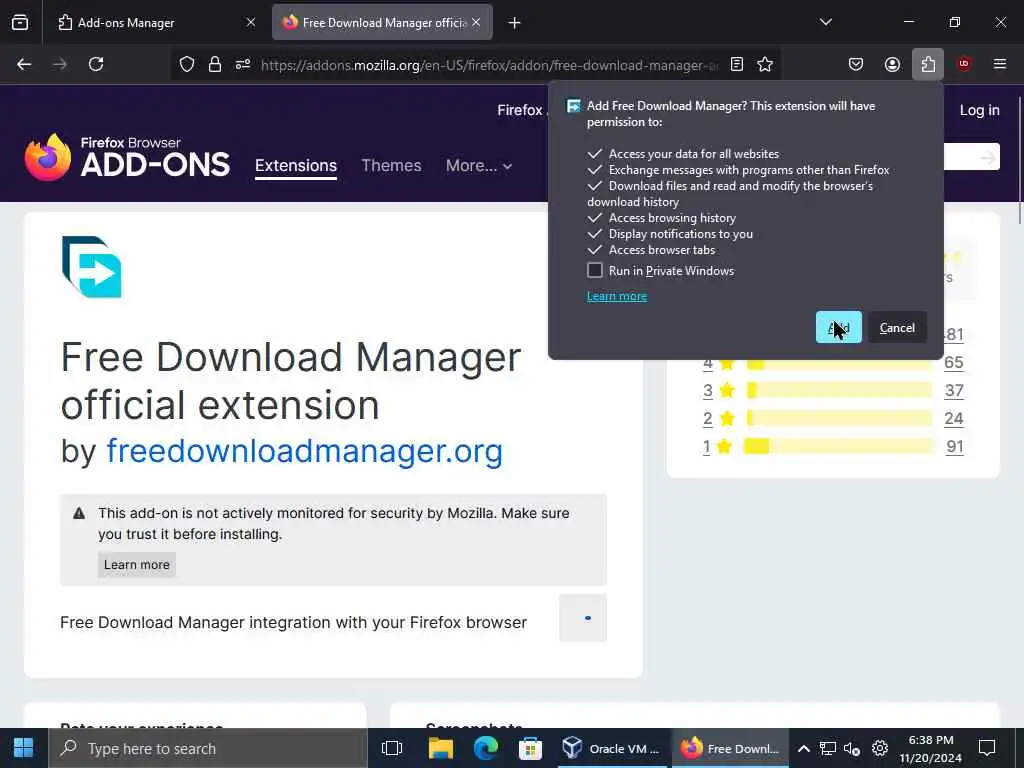Submit add-on search arrow button
This screenshot has height=768, width=1024.
(987, 157)
